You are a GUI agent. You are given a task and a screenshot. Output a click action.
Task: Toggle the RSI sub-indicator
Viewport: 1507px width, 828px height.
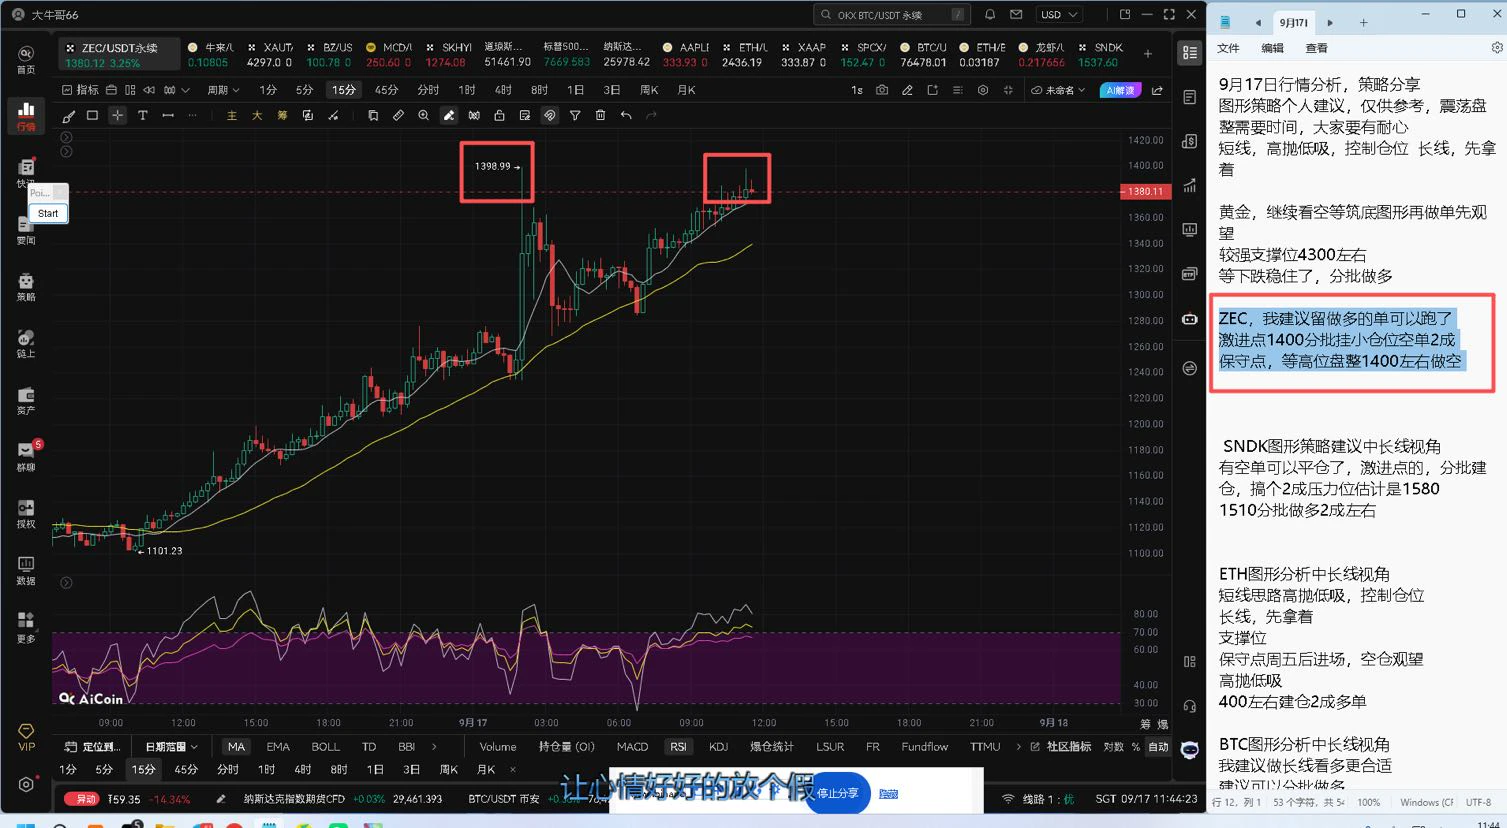[678, 747]
